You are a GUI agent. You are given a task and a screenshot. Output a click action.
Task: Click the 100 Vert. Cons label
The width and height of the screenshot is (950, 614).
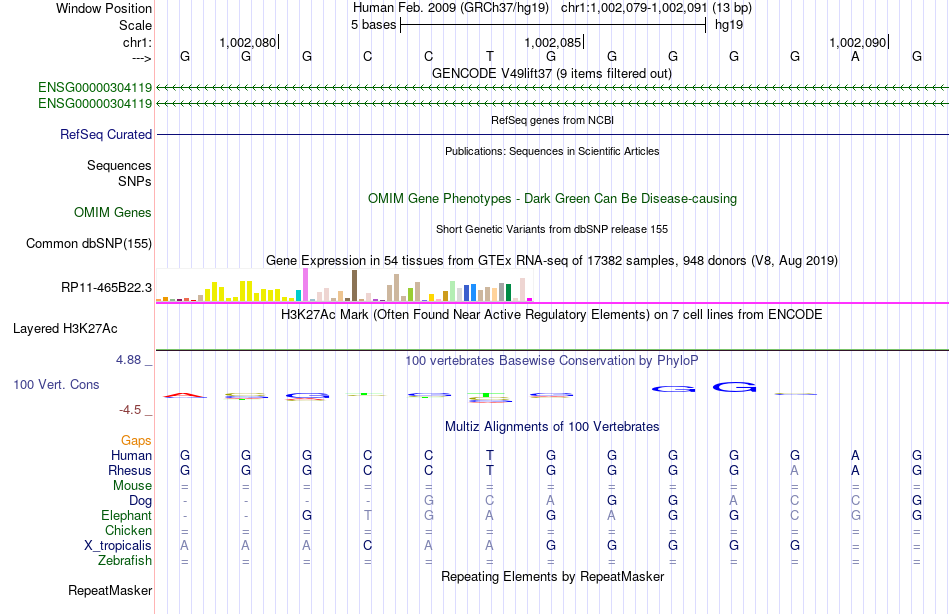pos(56,384)
